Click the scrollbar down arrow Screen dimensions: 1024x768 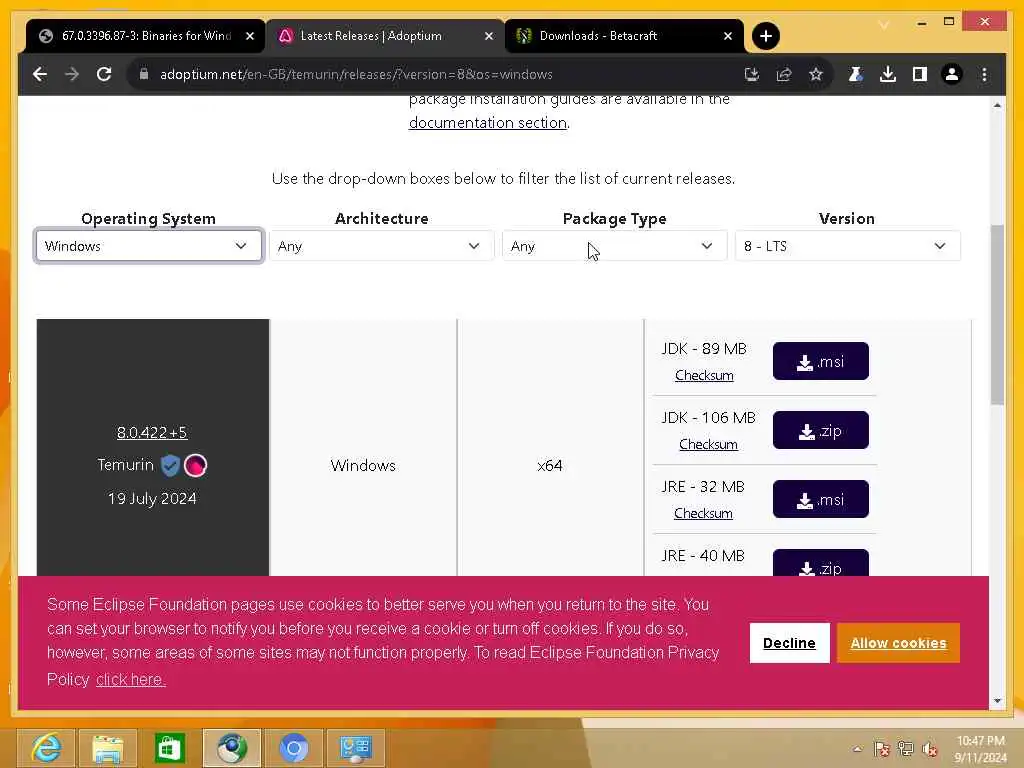[x=997, y=701]
